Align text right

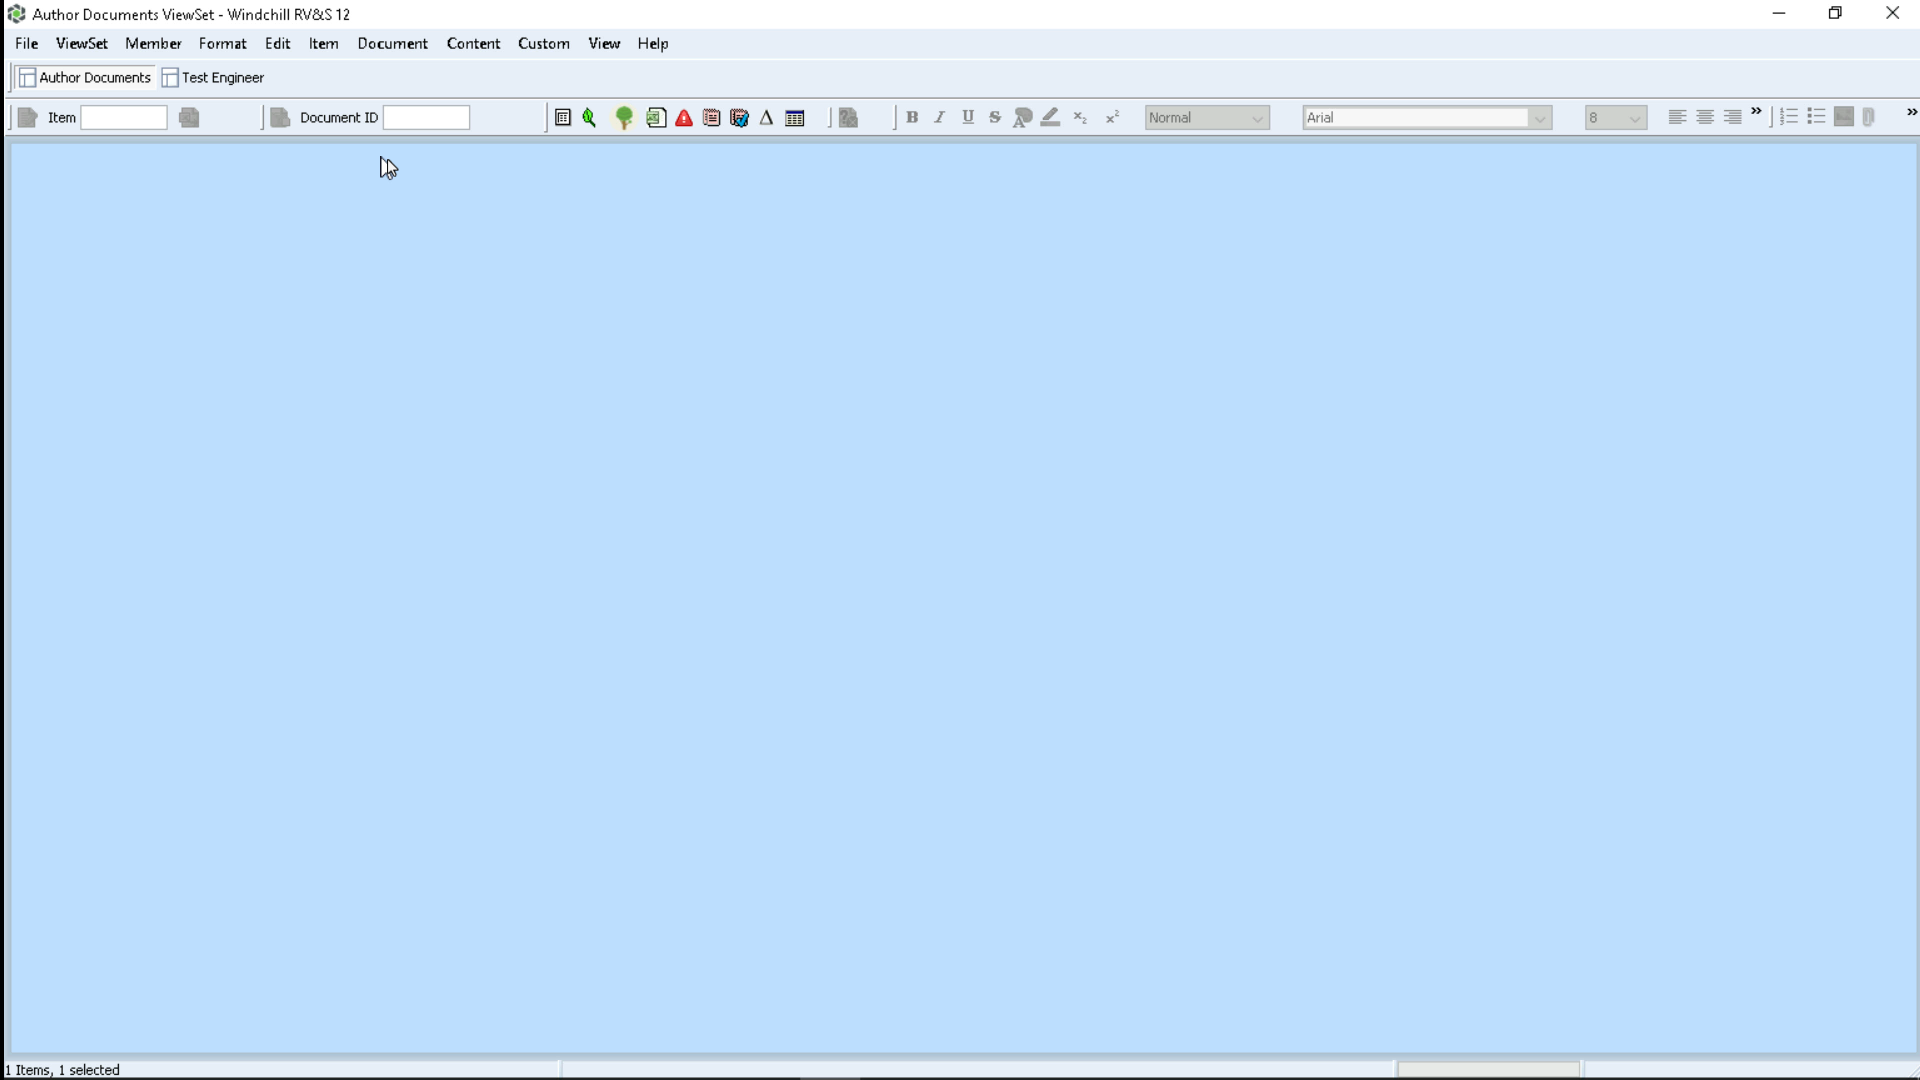[x=1733, y=117]
